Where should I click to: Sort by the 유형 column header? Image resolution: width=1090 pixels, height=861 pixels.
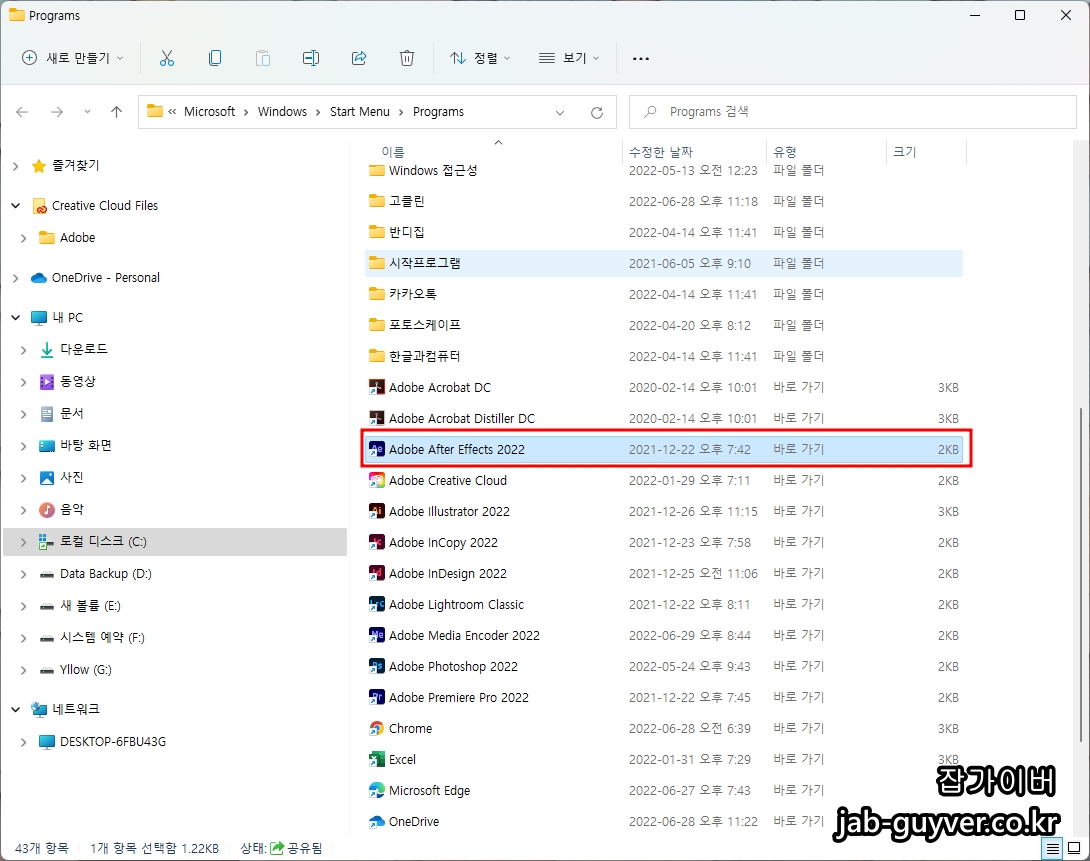785,151
